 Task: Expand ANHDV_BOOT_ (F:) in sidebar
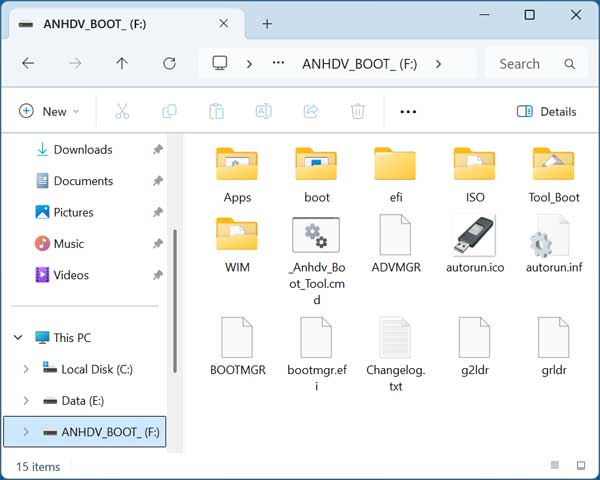(x=26, y=432)
